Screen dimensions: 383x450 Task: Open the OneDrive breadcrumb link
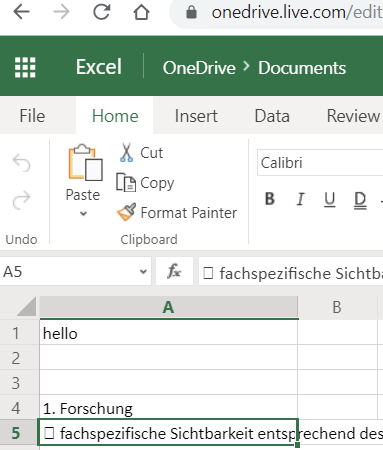coord(199,68)
